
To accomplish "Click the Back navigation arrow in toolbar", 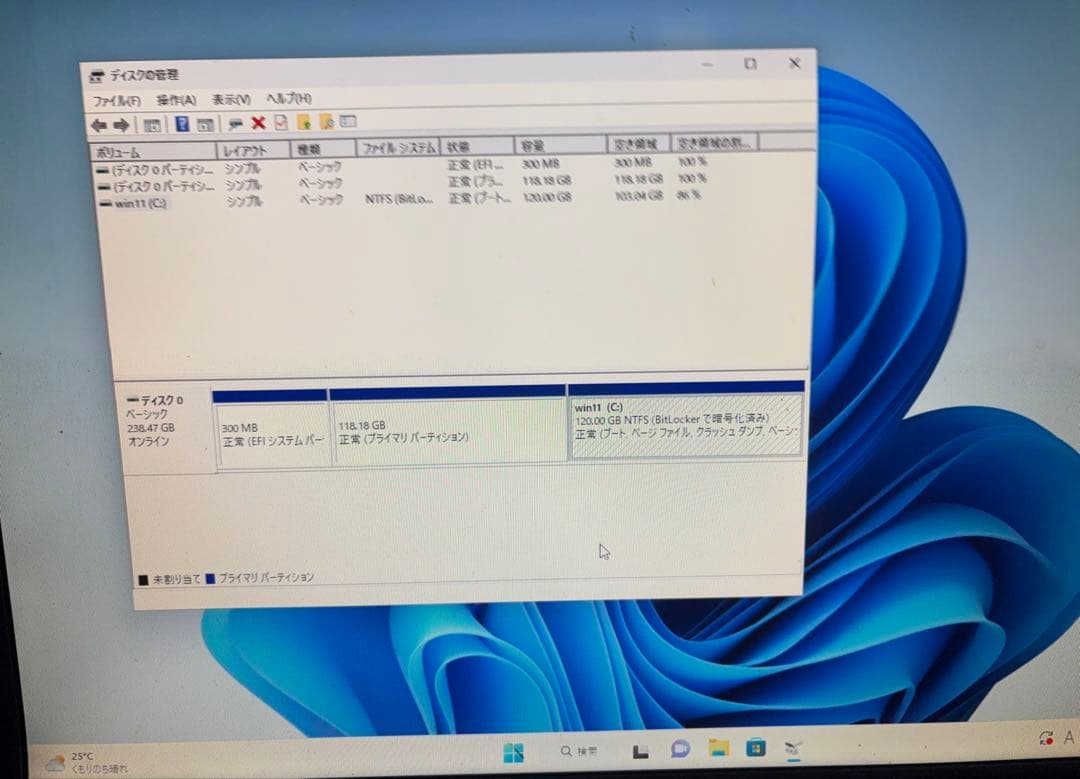I will point(99,122).
